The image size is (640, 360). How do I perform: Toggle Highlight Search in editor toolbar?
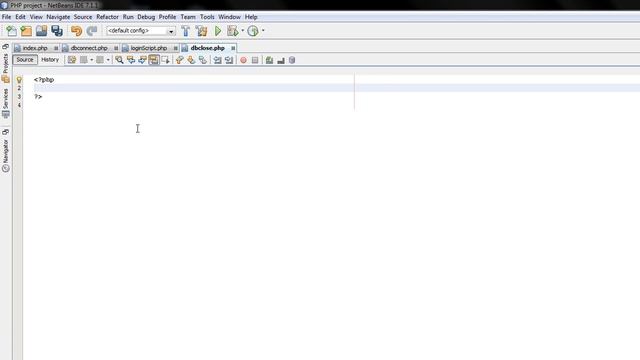[154, 60]
